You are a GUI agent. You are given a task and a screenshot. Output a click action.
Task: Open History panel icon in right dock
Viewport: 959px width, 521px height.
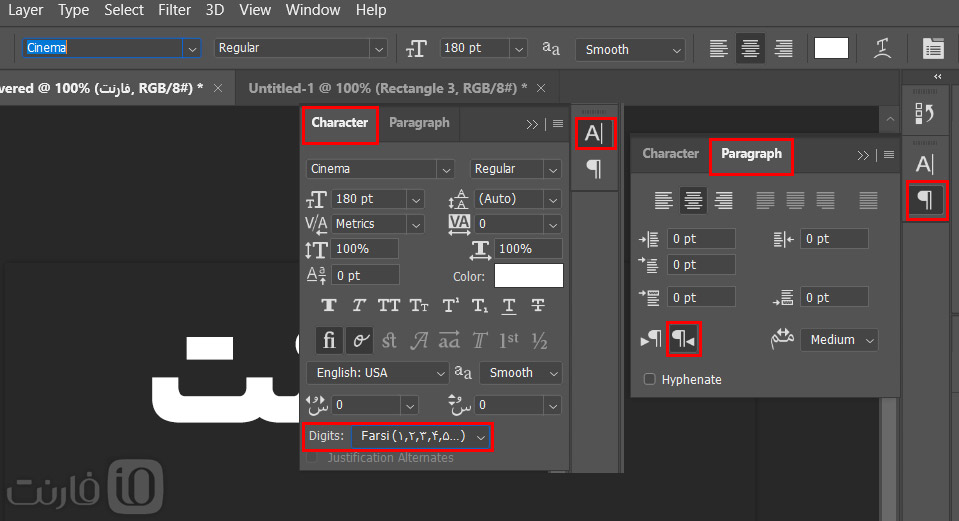pyautogui.click(x=925, y=113)
